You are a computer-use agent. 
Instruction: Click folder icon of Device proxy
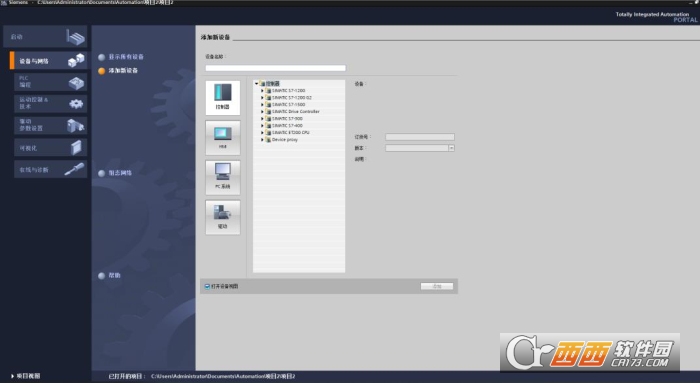268,140
